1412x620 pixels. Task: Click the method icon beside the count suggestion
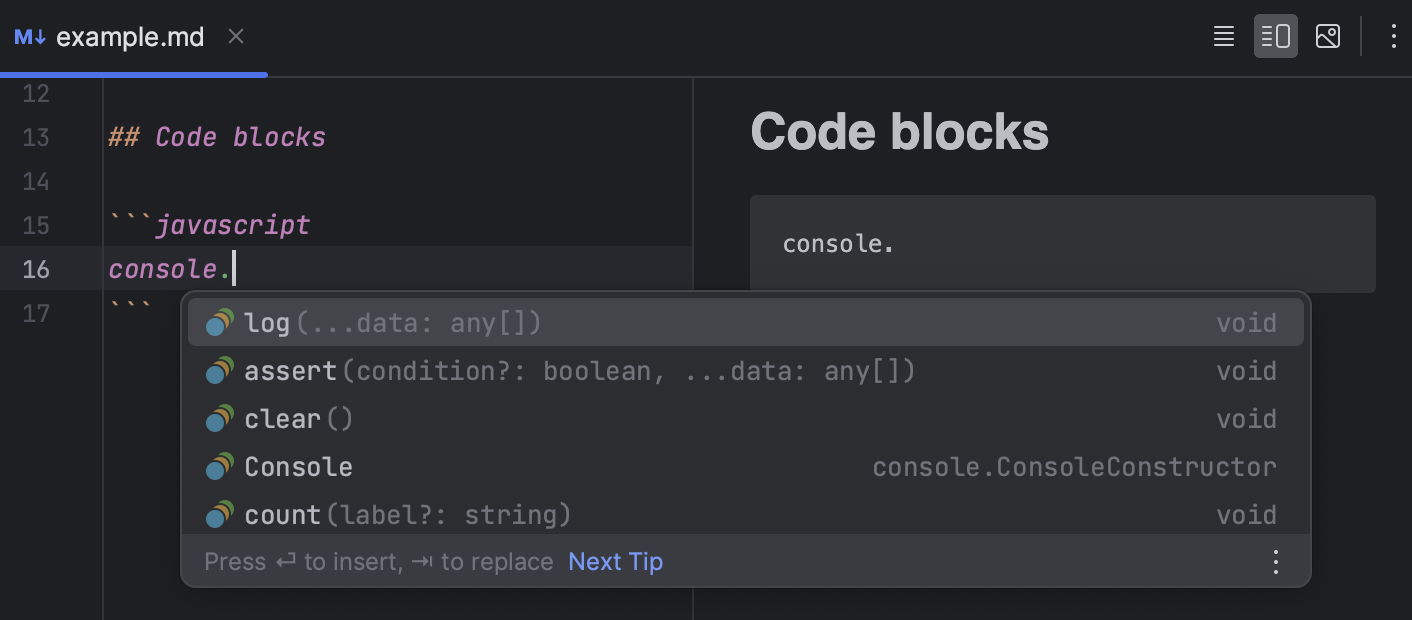click(x=219, y=514)
